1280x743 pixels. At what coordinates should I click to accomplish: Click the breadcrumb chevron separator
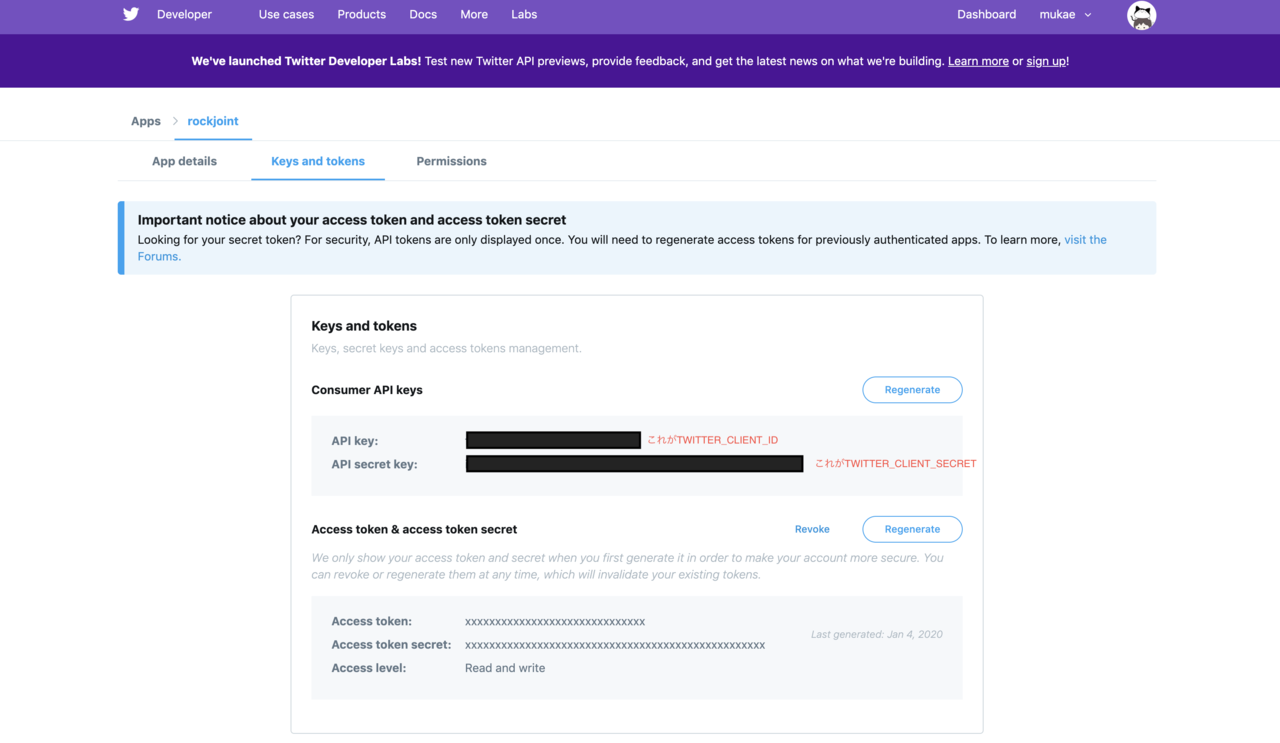click(x=175, y=121)
